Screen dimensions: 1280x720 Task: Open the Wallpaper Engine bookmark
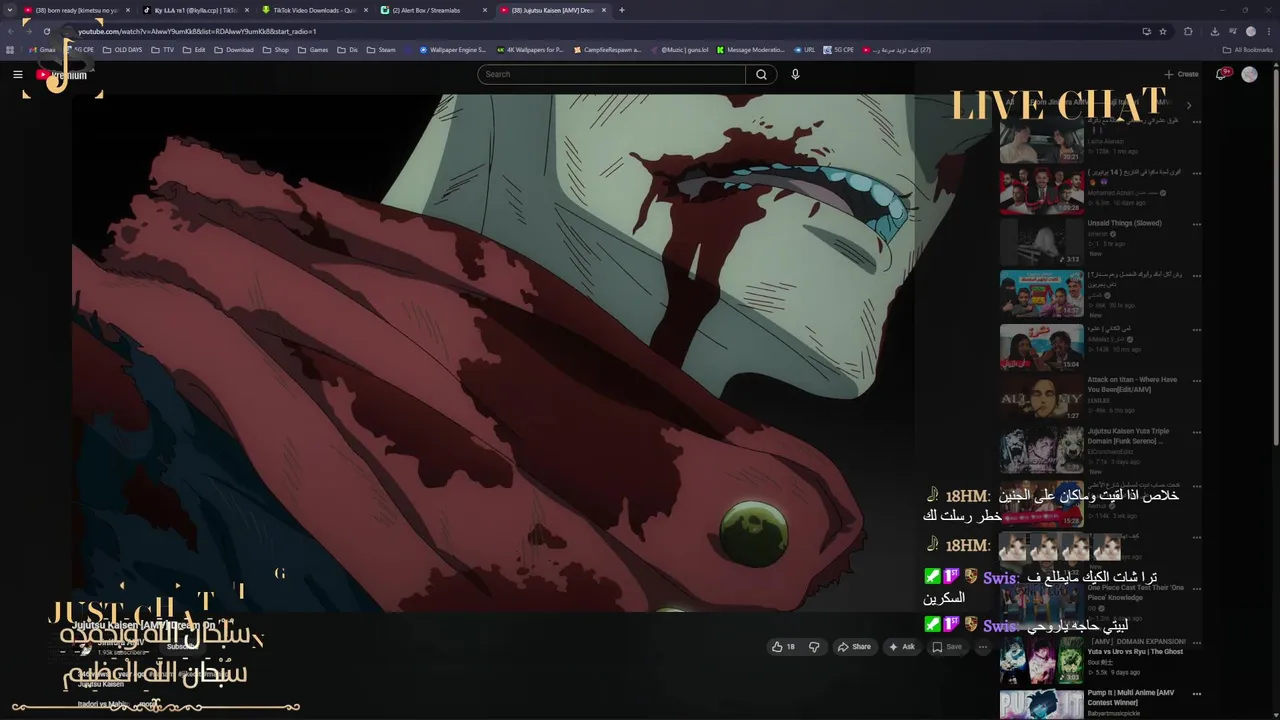453,50
